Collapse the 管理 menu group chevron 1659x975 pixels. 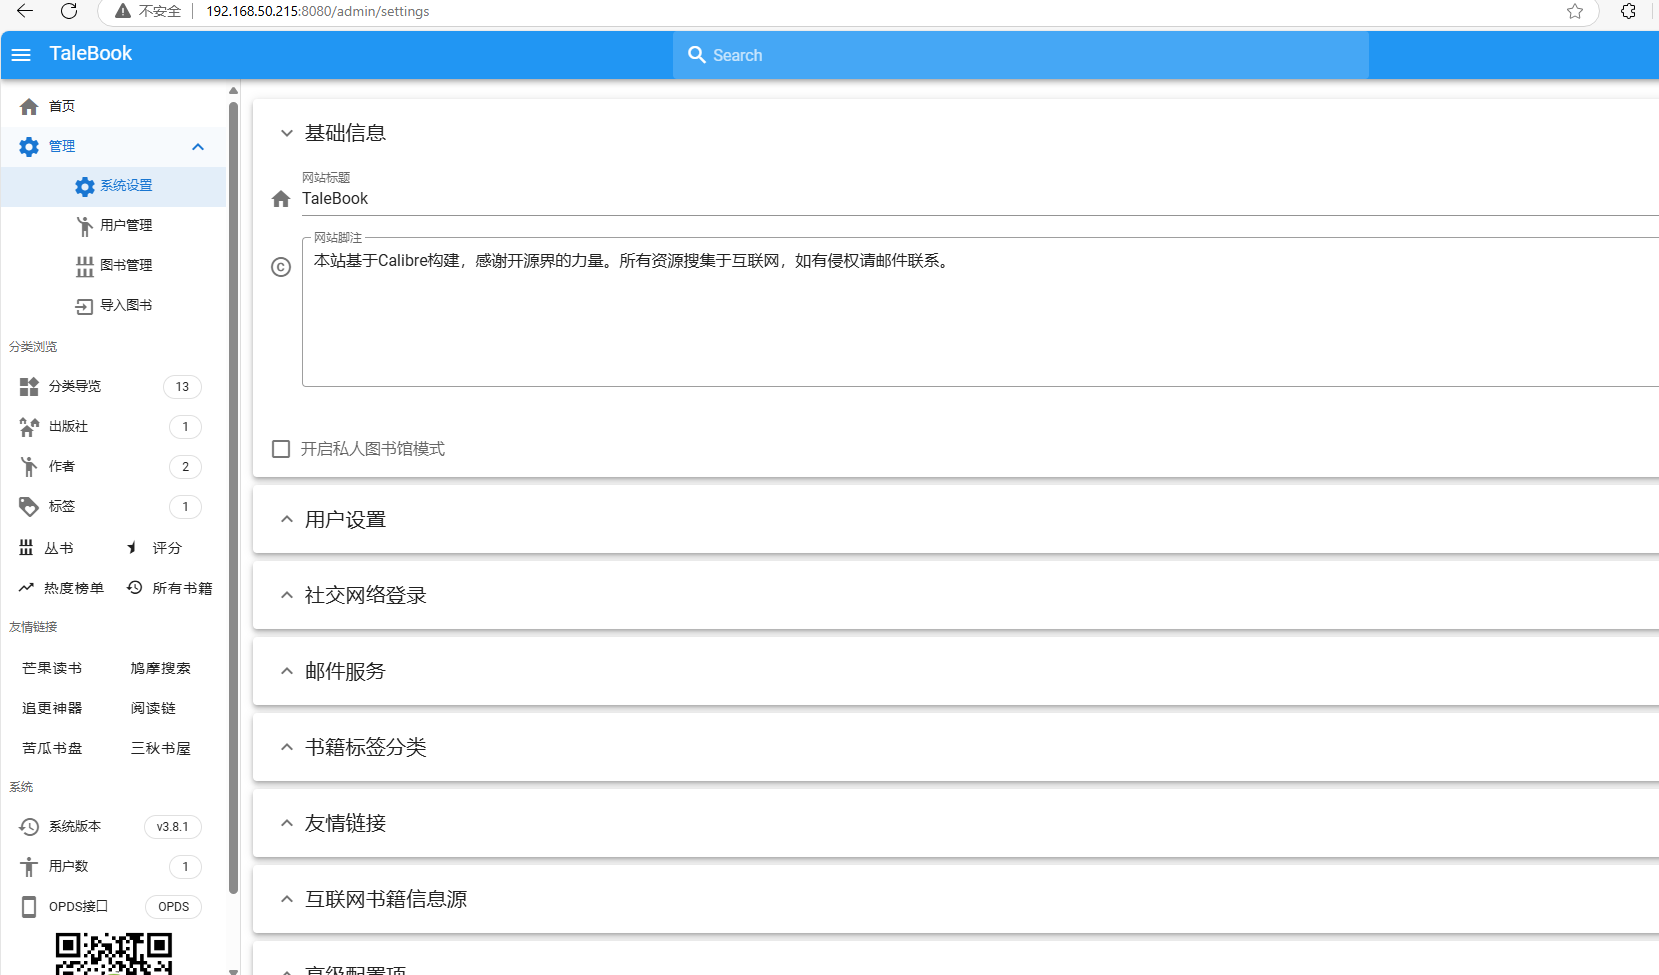click(198, 147)
